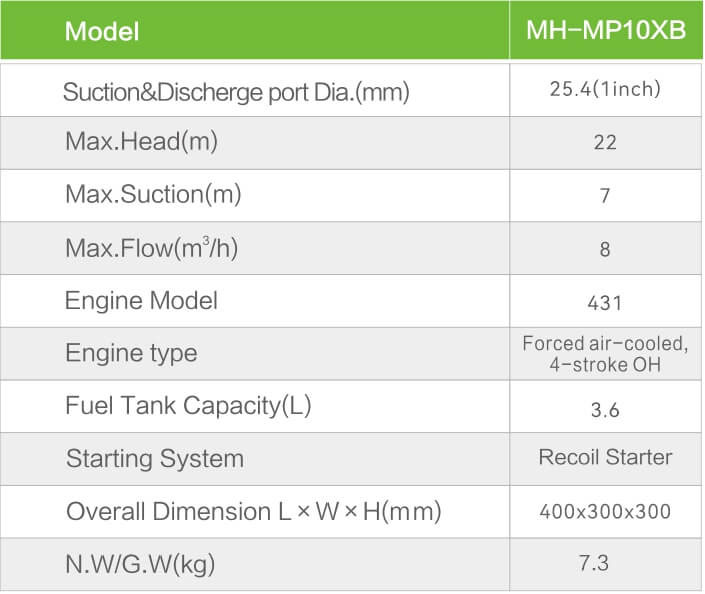This screenshot has height=594, width=705.
Task: Select the Max.Head value 22
Action: [605, 142]
